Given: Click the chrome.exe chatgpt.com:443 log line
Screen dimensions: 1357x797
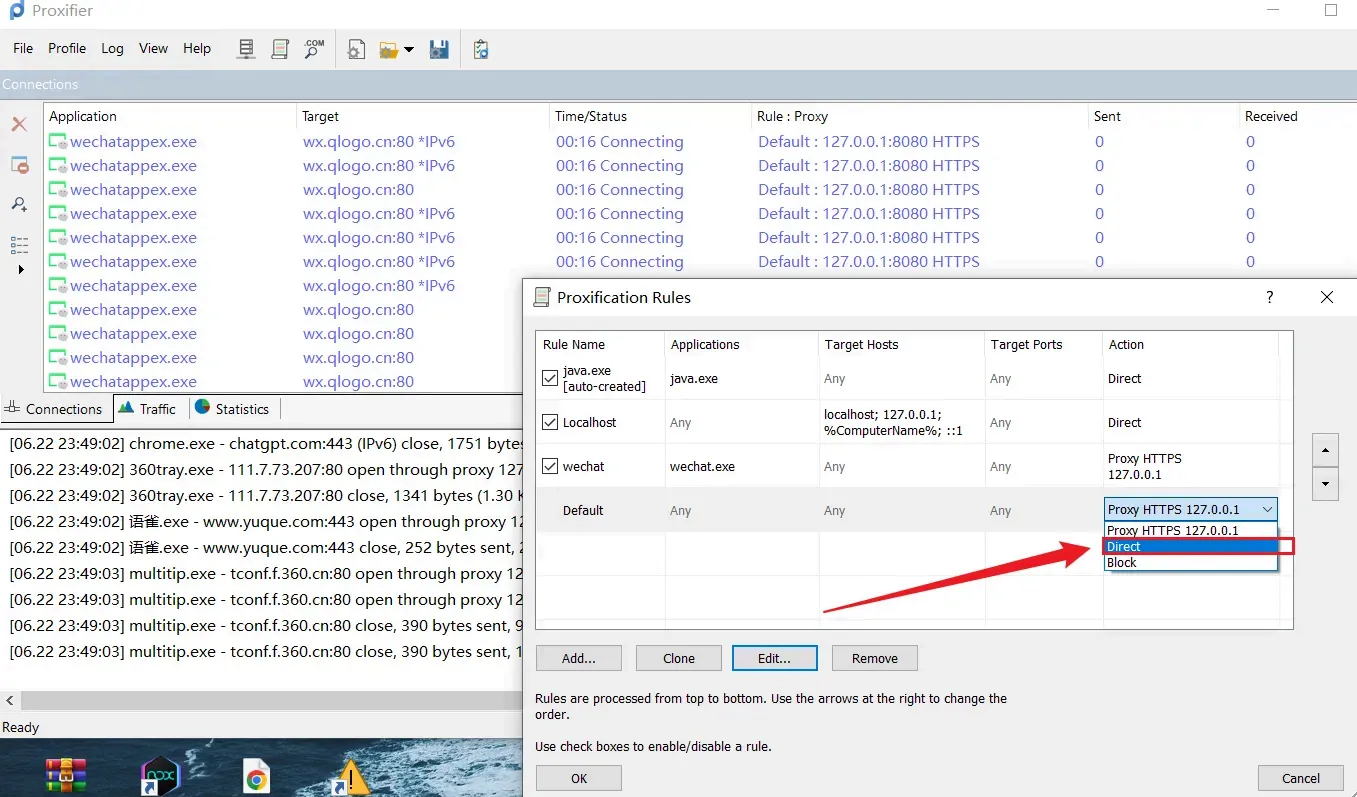Looking at the screenshot, I should (x=266, y=443).
